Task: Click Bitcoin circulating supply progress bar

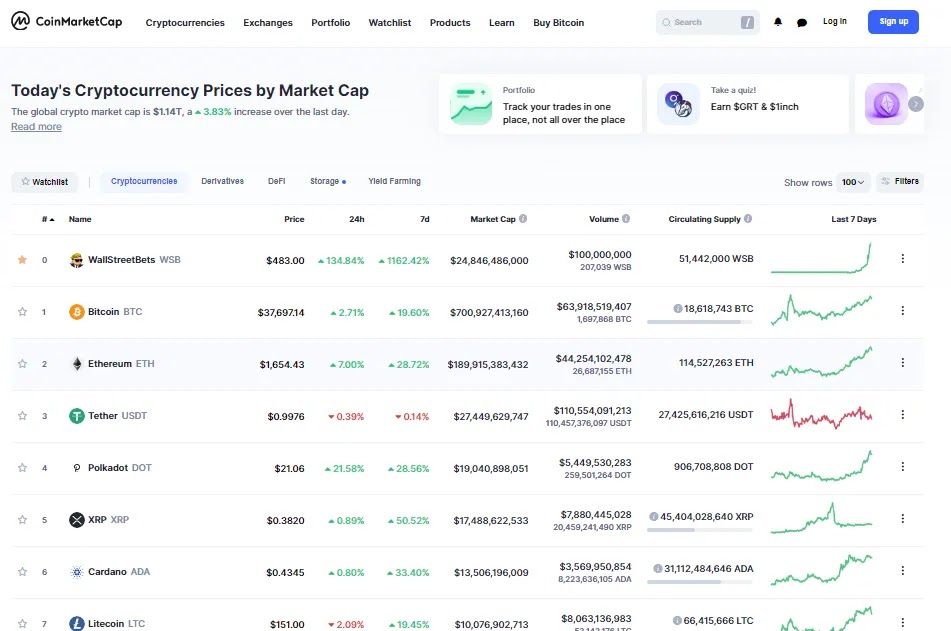Action: 700,322
